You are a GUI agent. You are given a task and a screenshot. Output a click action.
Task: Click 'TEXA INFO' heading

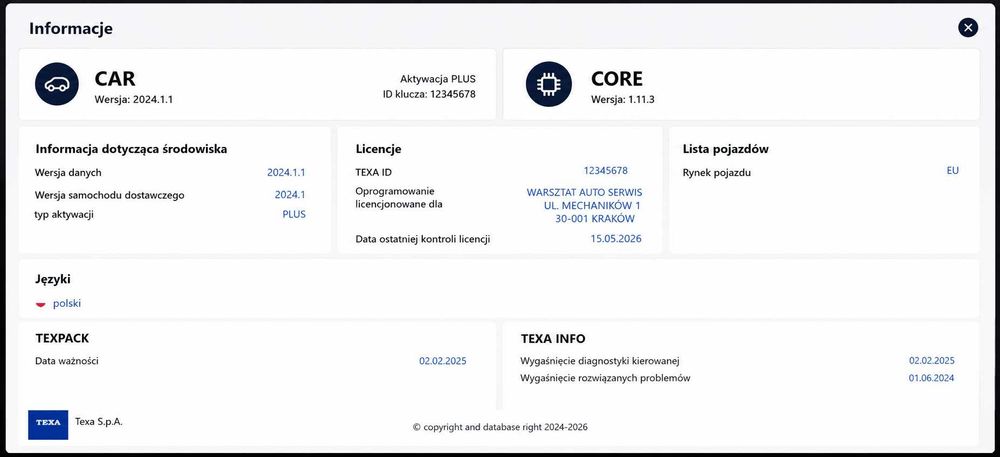click(x=552, y=338)
